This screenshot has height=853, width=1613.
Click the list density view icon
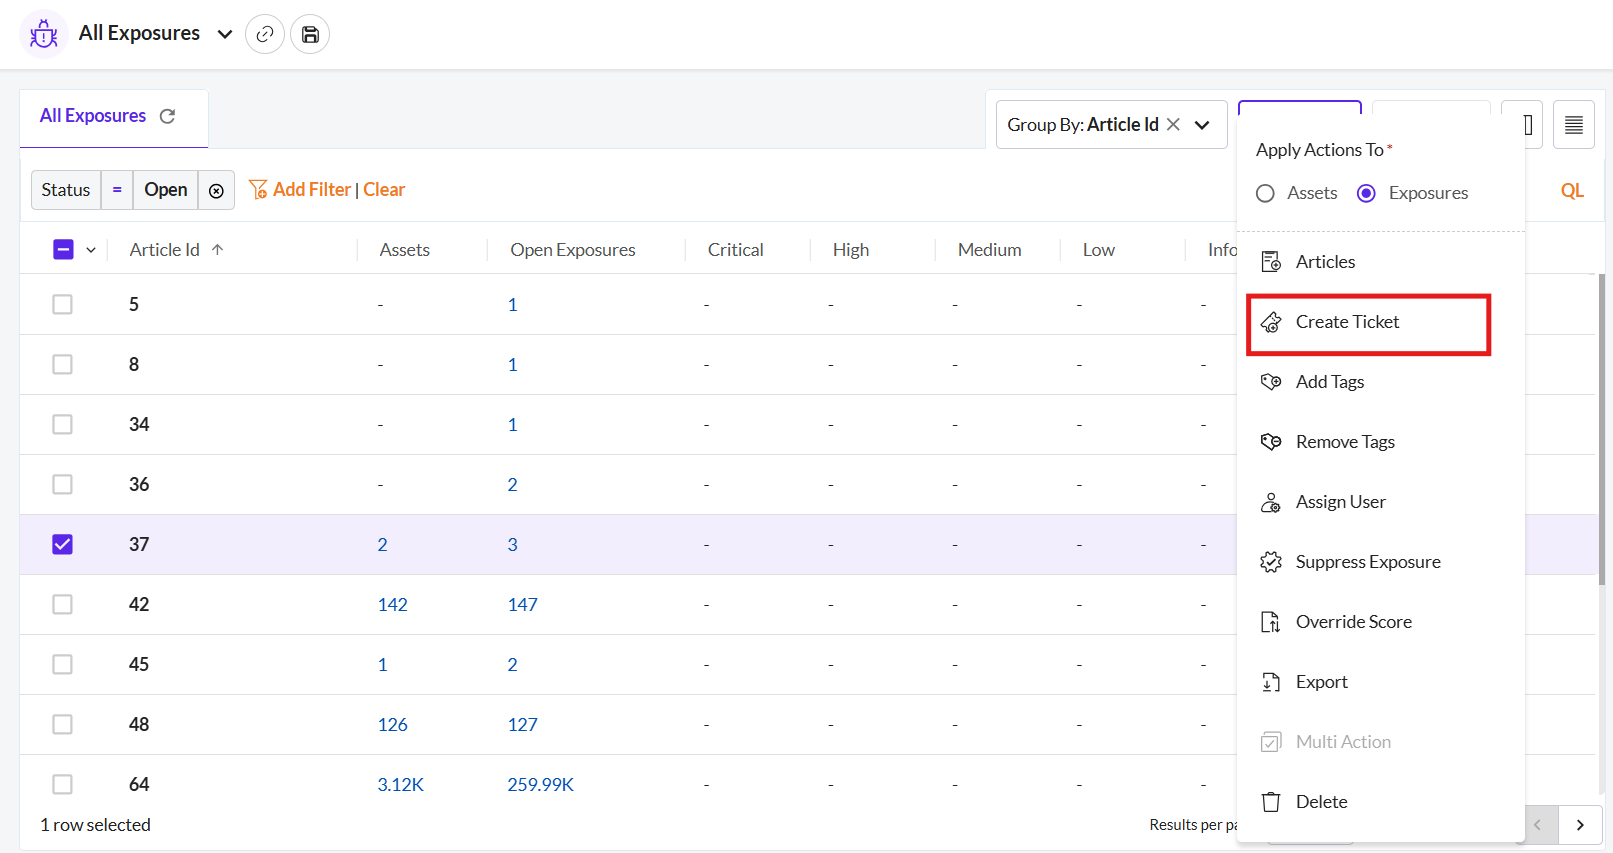[x=1574, y=125]
